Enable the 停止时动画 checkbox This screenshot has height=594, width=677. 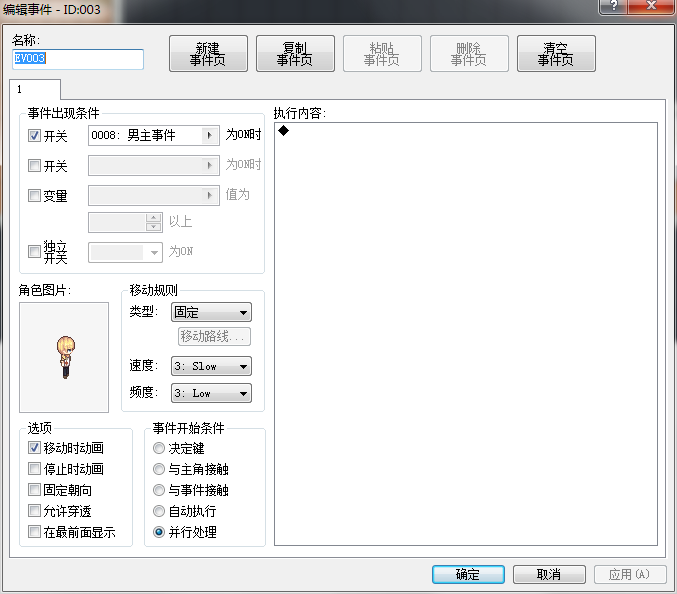pyautogui.click(x=34, y=468)
